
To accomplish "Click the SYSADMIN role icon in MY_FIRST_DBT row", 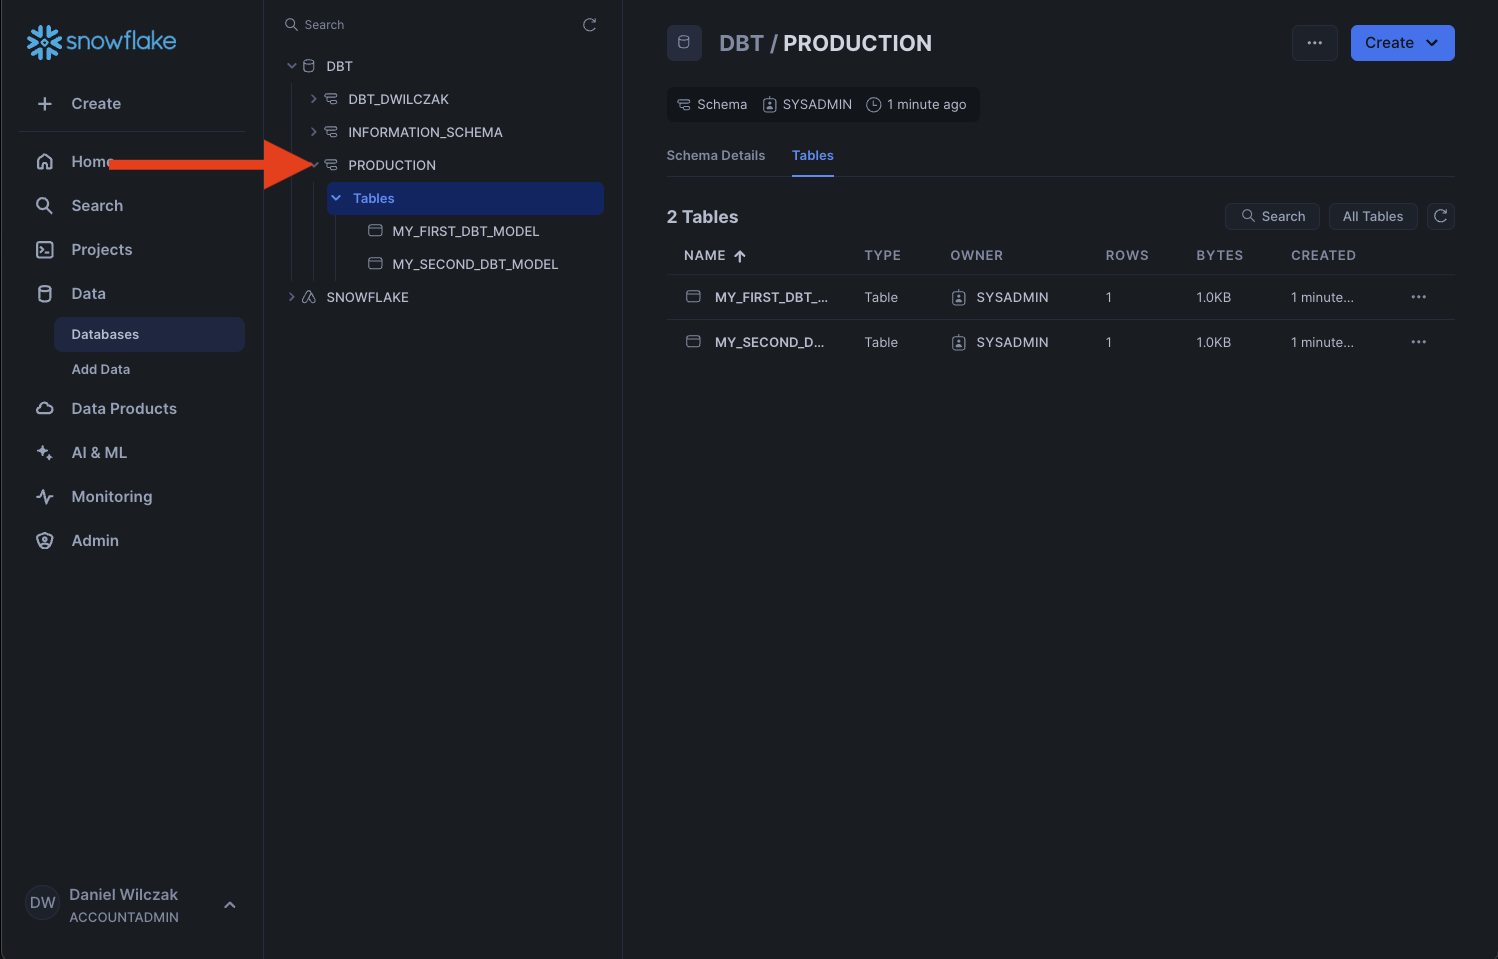I will tap(958, 298).
